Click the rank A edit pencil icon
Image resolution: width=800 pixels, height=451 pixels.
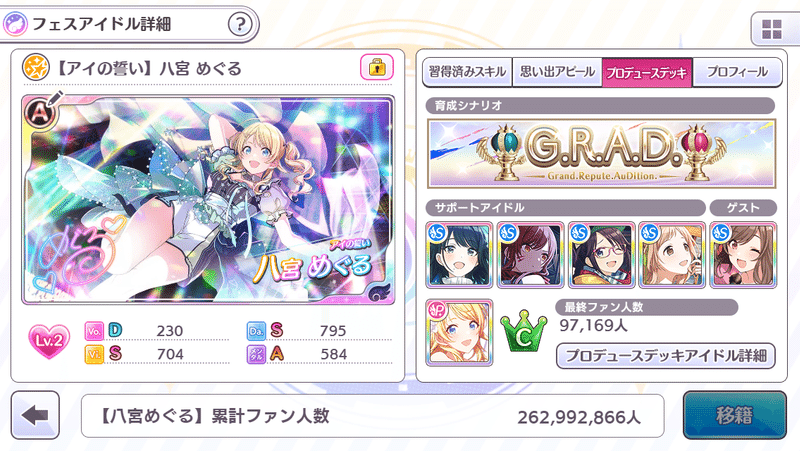(x=43, y=109)
